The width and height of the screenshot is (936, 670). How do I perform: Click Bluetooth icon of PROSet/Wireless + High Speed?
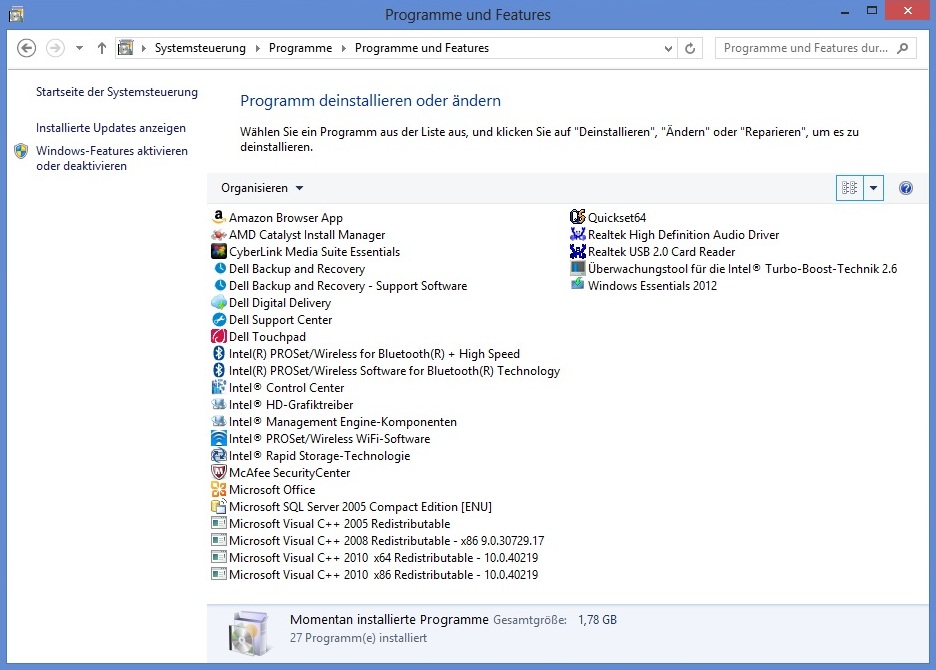coord(219,354)
